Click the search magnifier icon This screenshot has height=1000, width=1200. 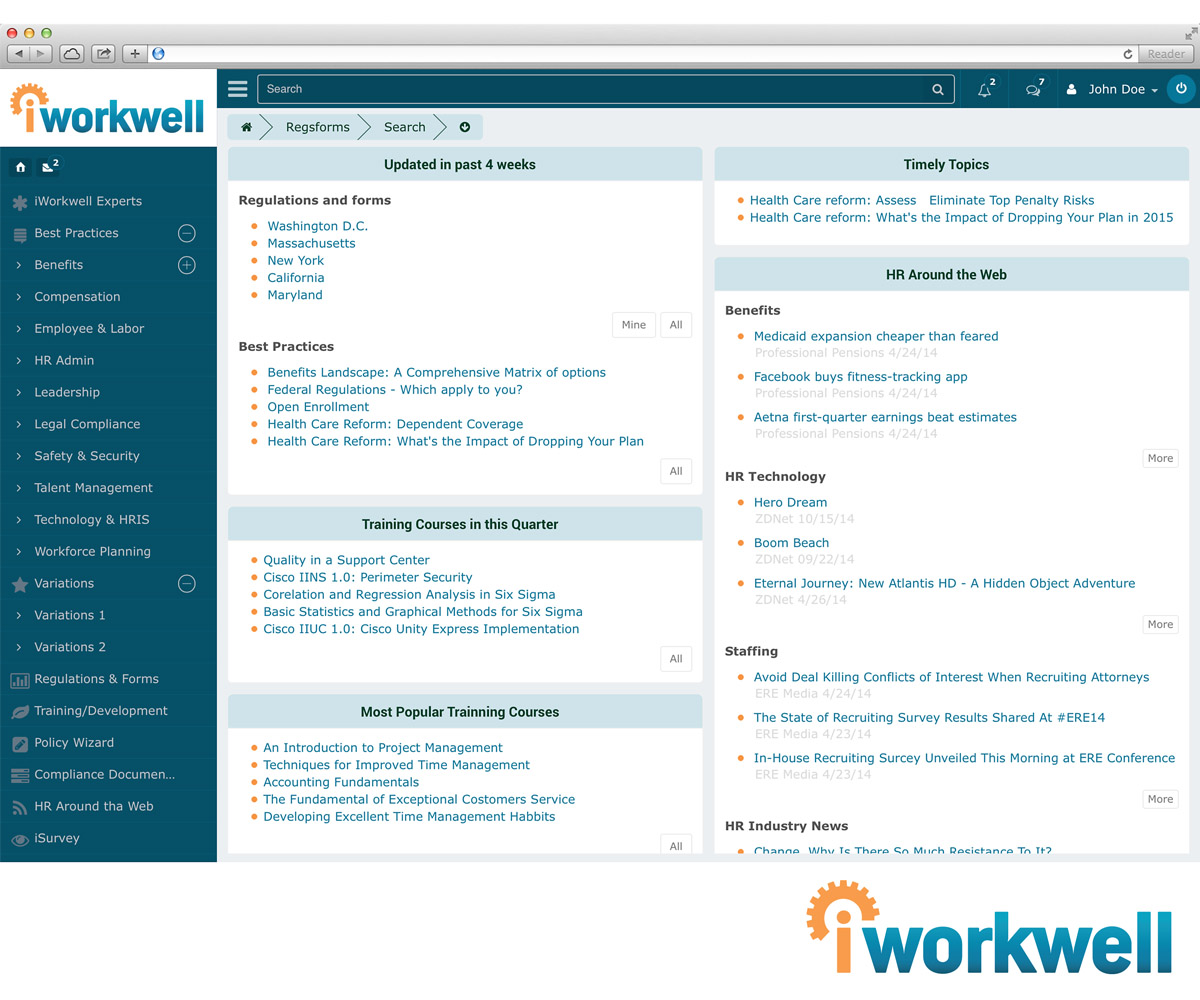click(x=937, y=89)
